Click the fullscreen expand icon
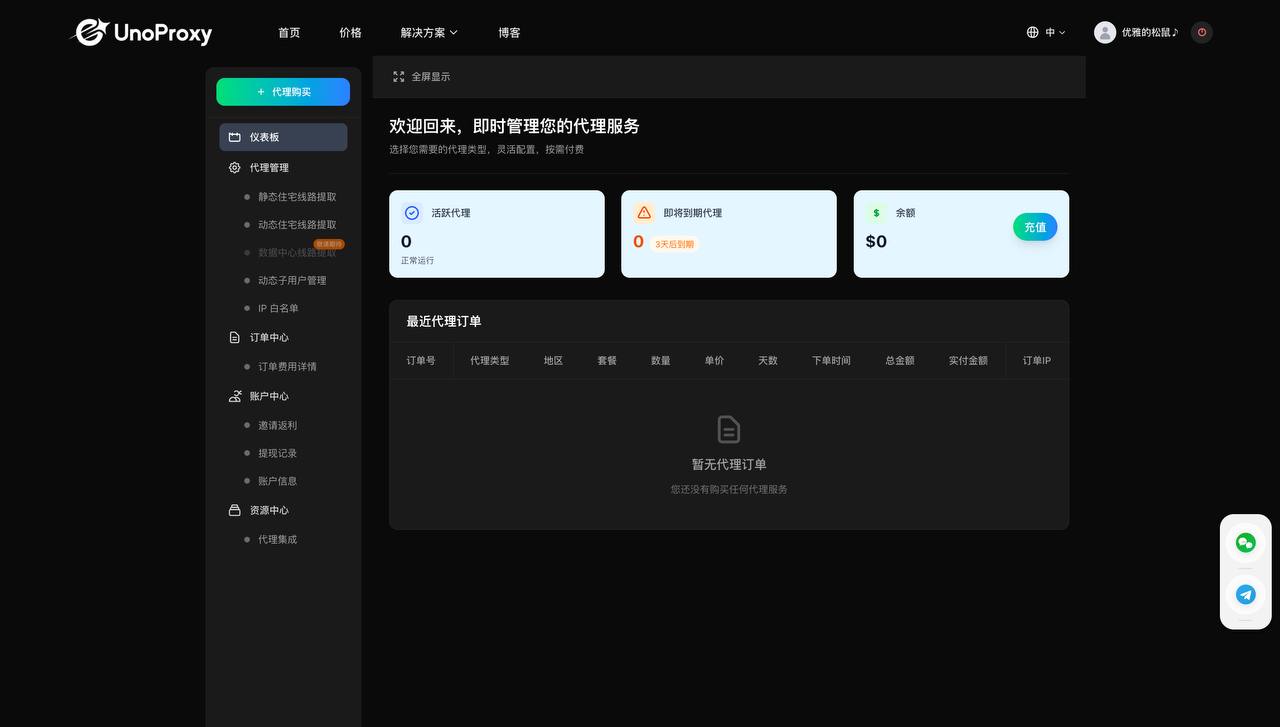Image resolution: width=1280 pixels, height=727 pixels. (399, 76)
